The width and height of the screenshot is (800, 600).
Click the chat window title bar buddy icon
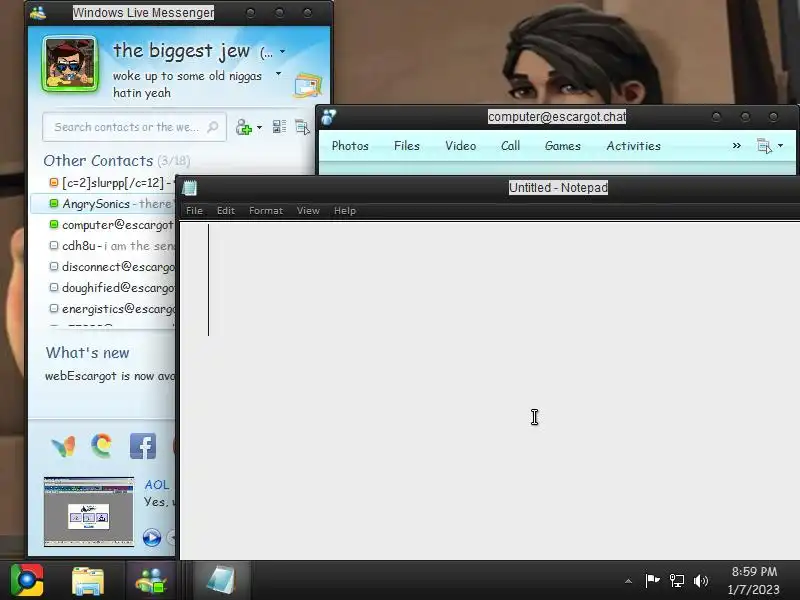click(x=329, y=117)
